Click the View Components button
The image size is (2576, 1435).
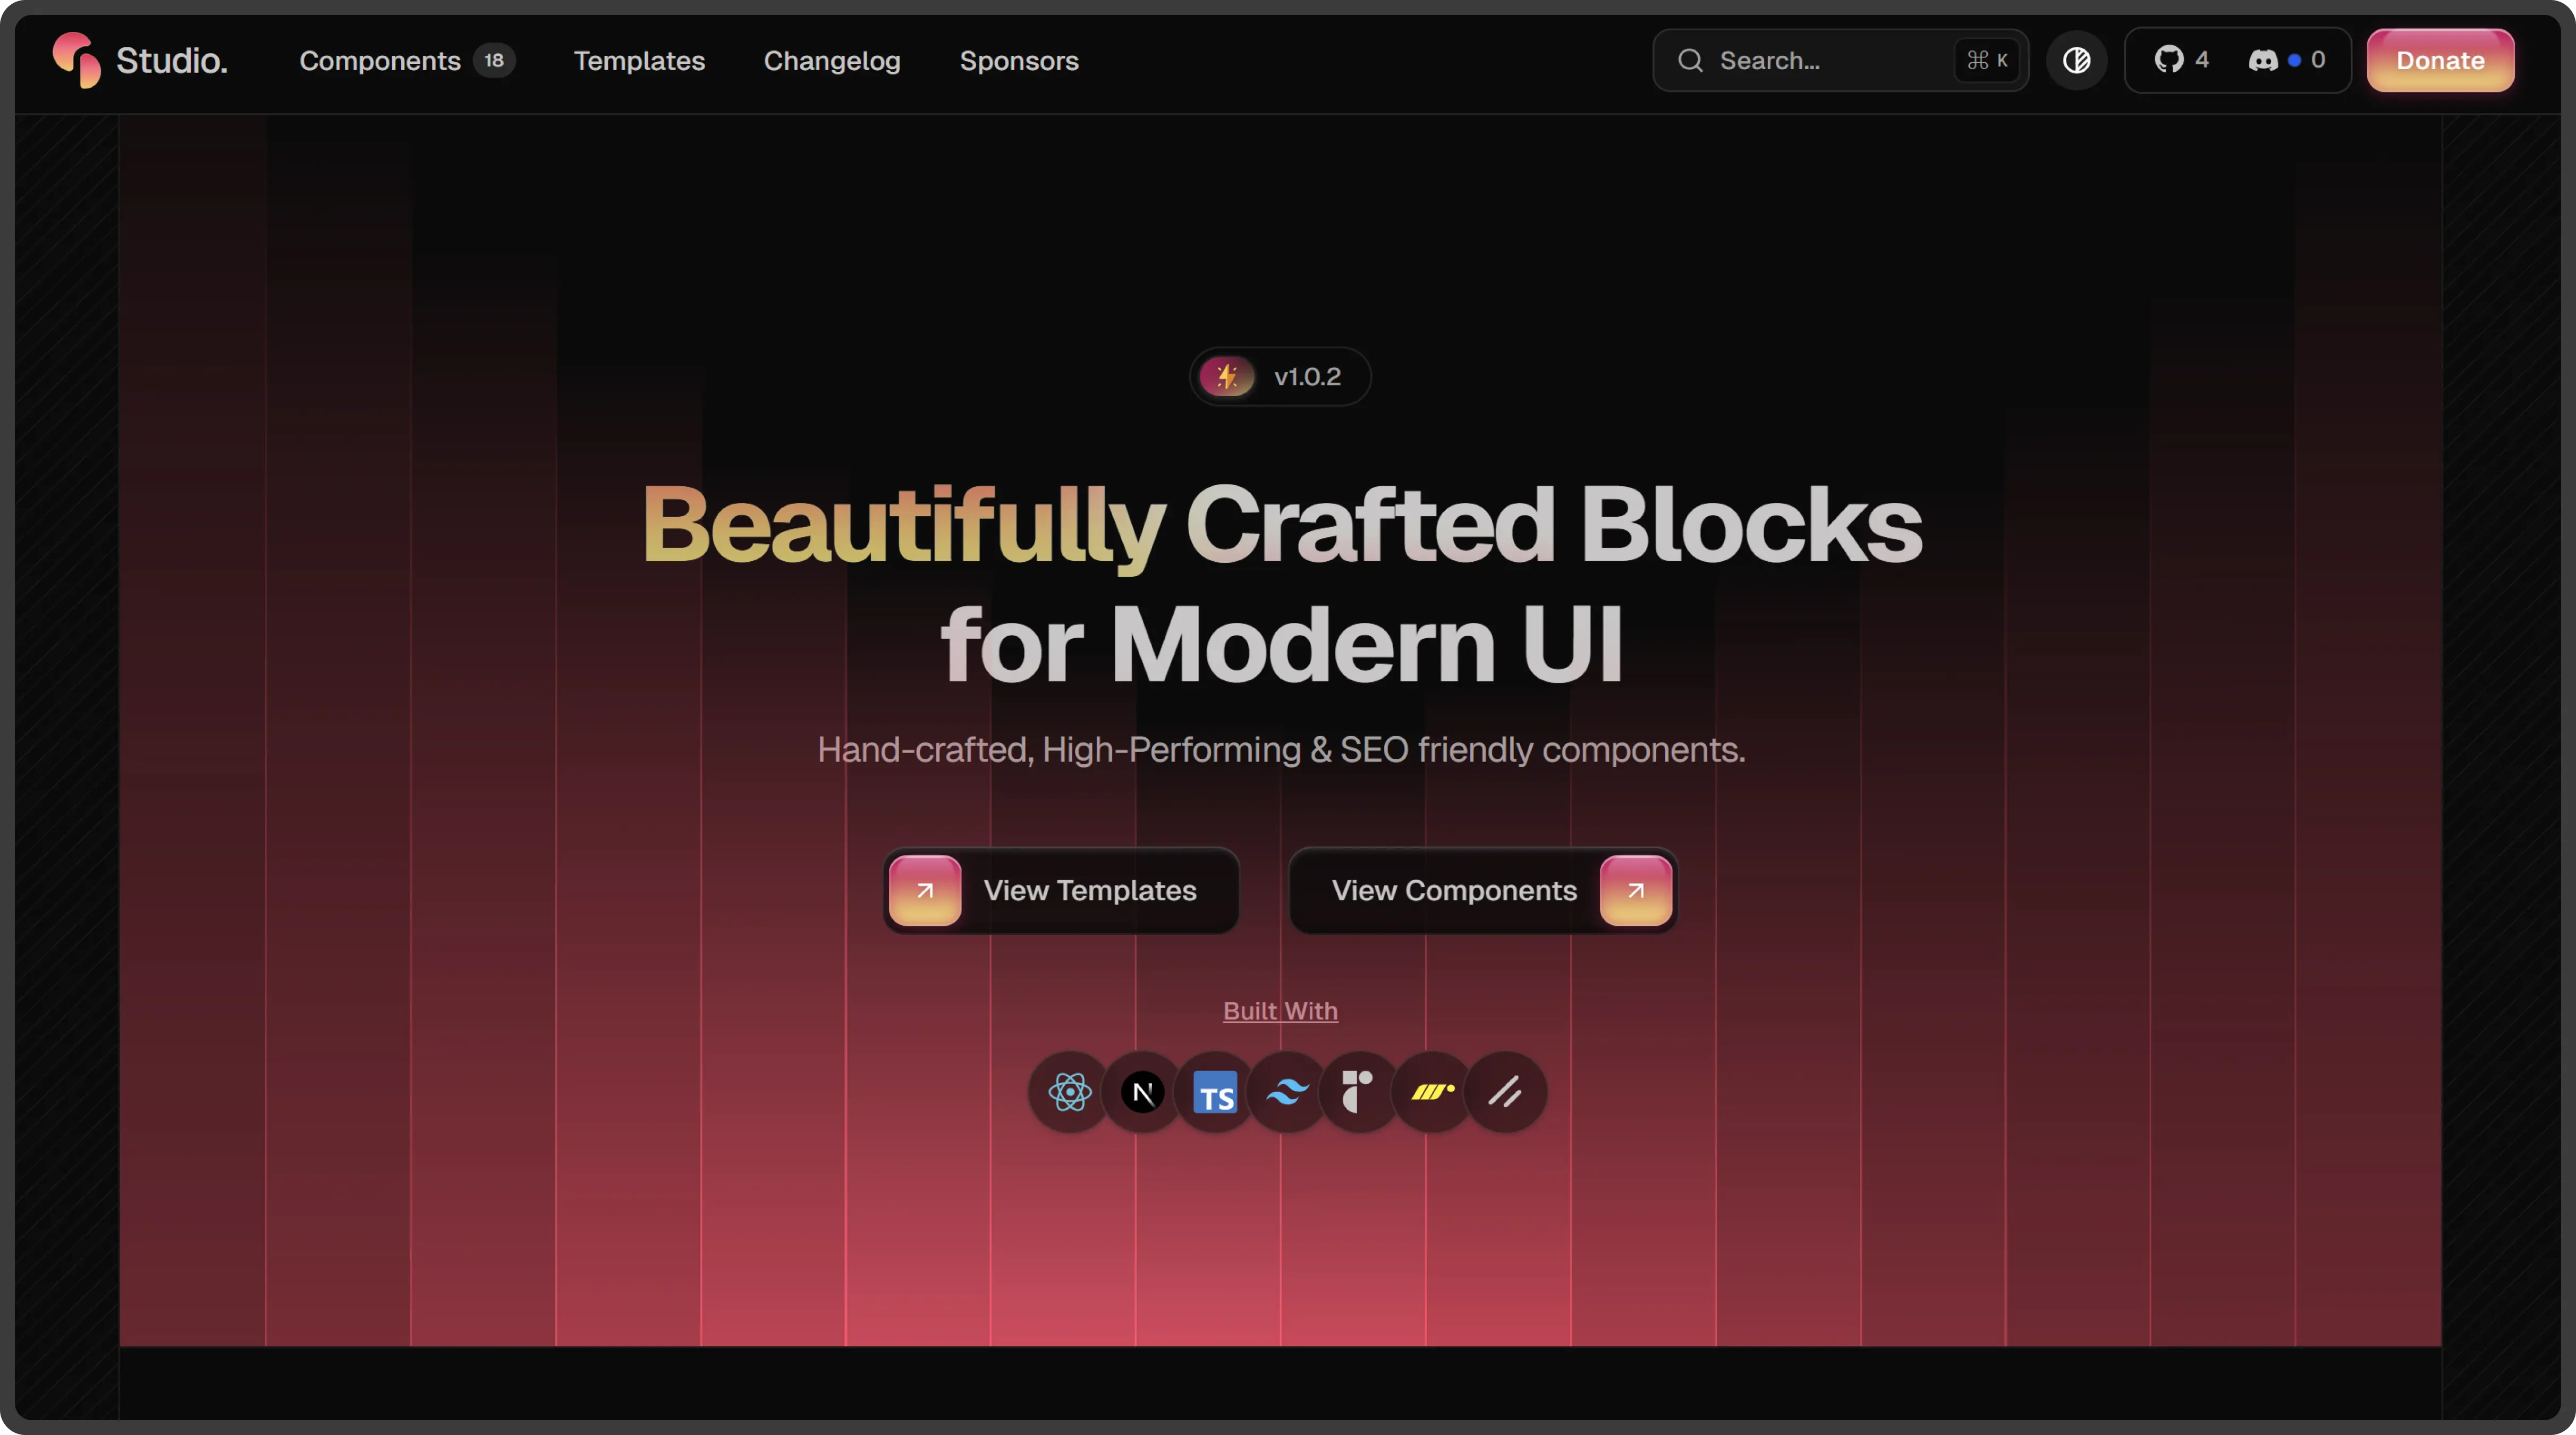tap(1483, 890)
